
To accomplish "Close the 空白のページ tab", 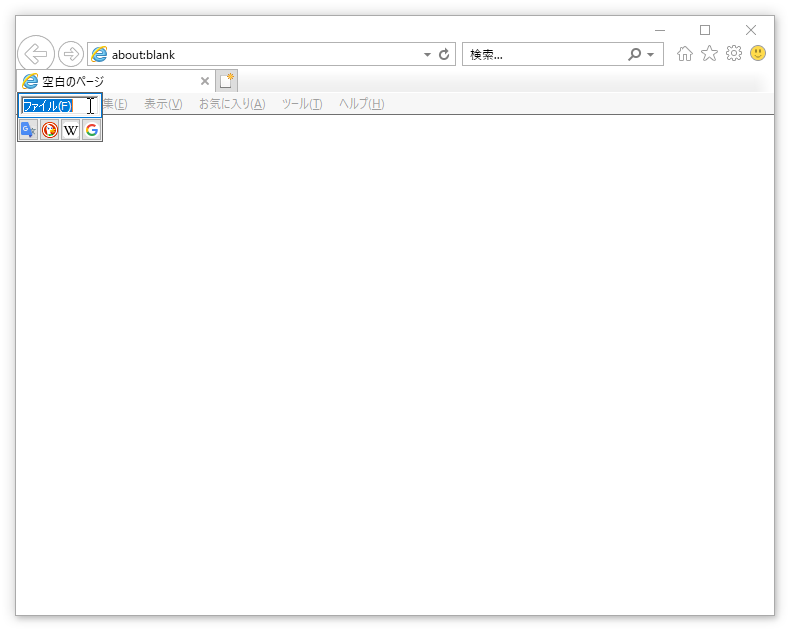I will tap(205, 81).
